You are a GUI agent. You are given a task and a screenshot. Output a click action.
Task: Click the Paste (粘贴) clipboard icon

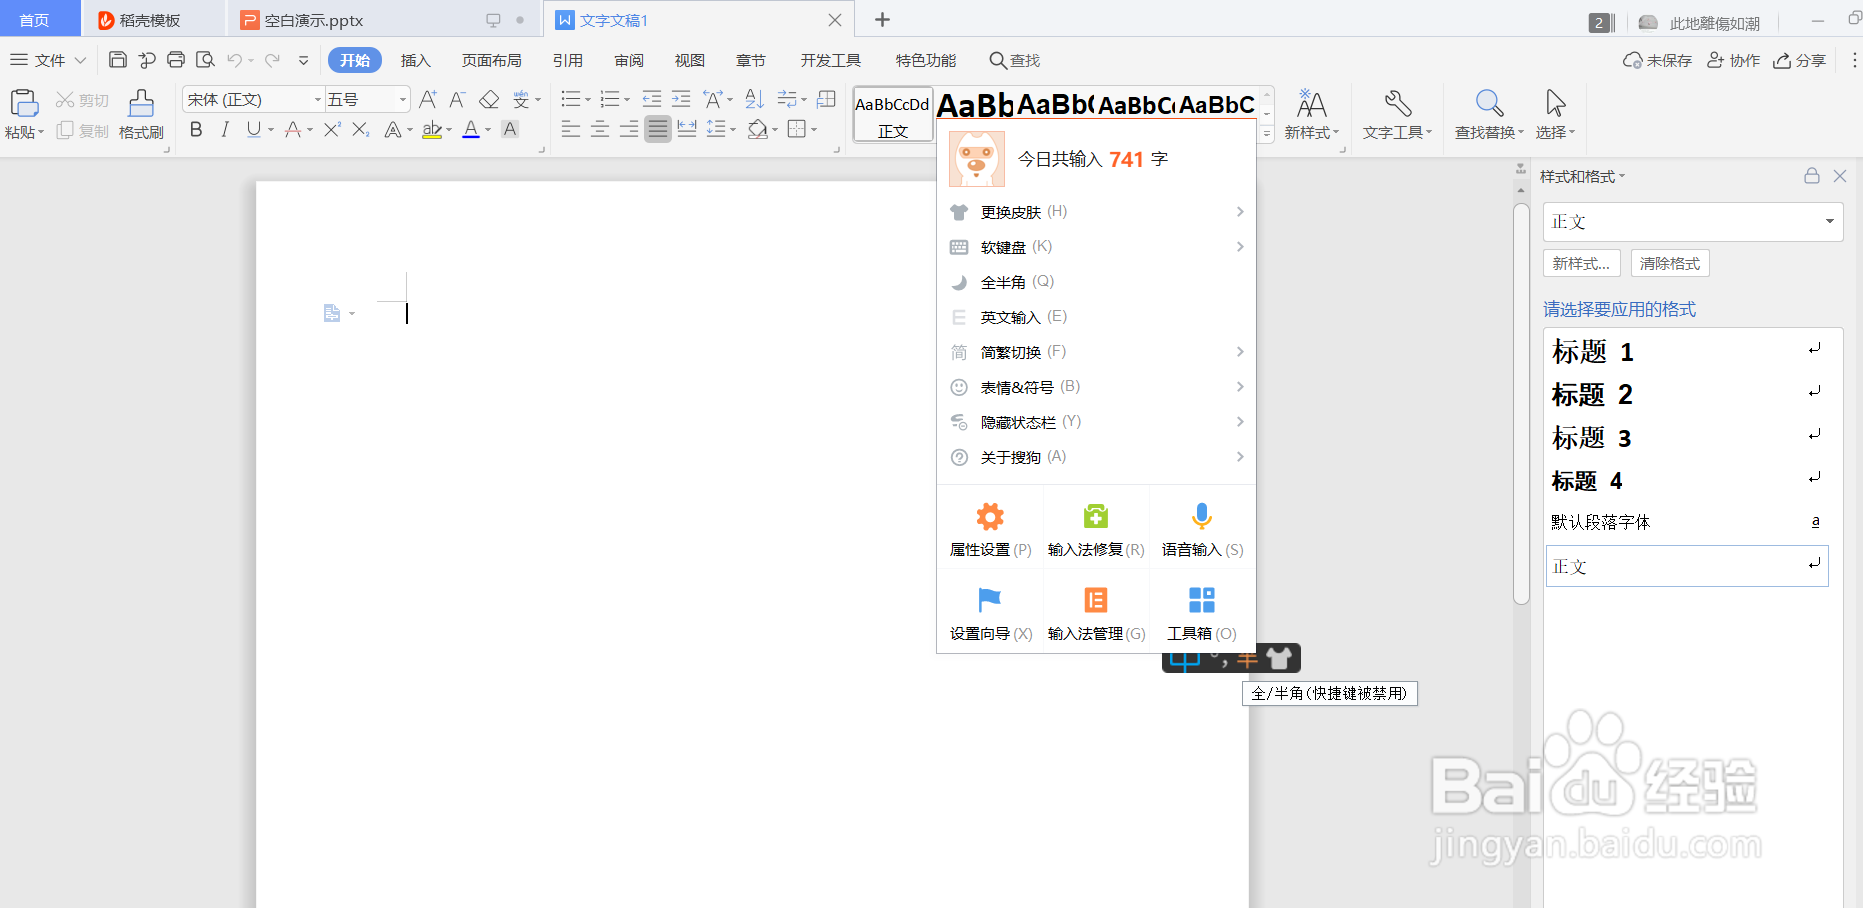pos(24,103)
